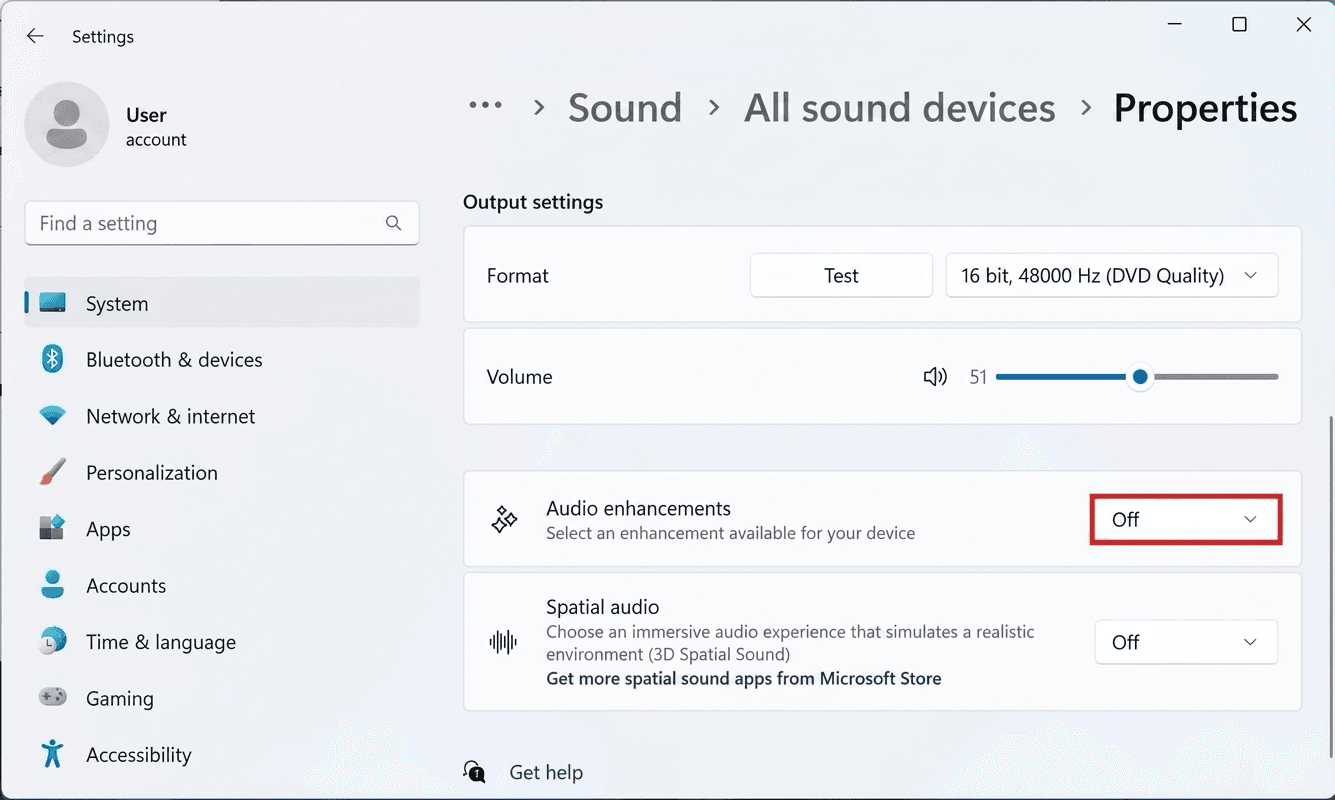Navigate to All sound devices breadcrumb
Image resolution: width=1335 pixels, height=800 pixels.
900,107
